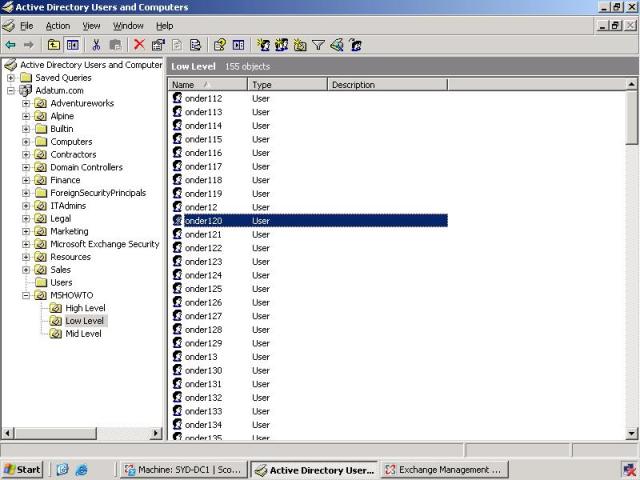Click the red Delete X icon

click(x=140, y=44)
